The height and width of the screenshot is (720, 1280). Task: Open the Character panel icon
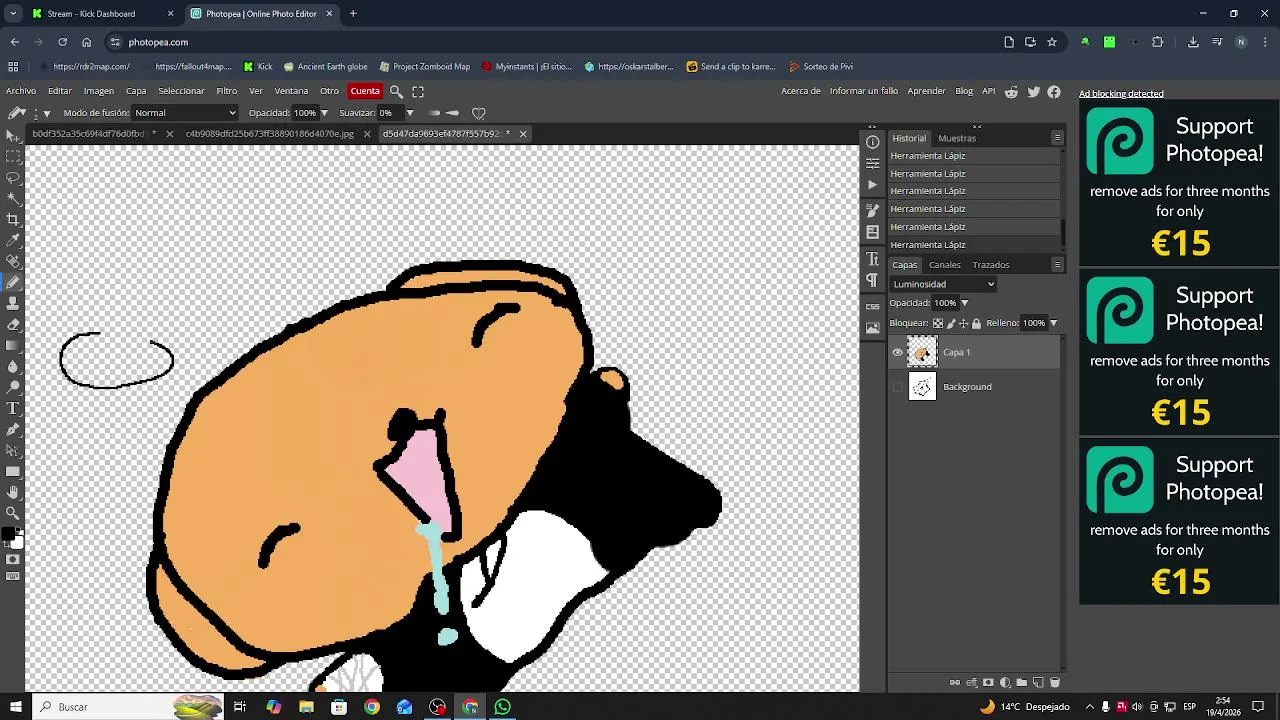point(873,259)
